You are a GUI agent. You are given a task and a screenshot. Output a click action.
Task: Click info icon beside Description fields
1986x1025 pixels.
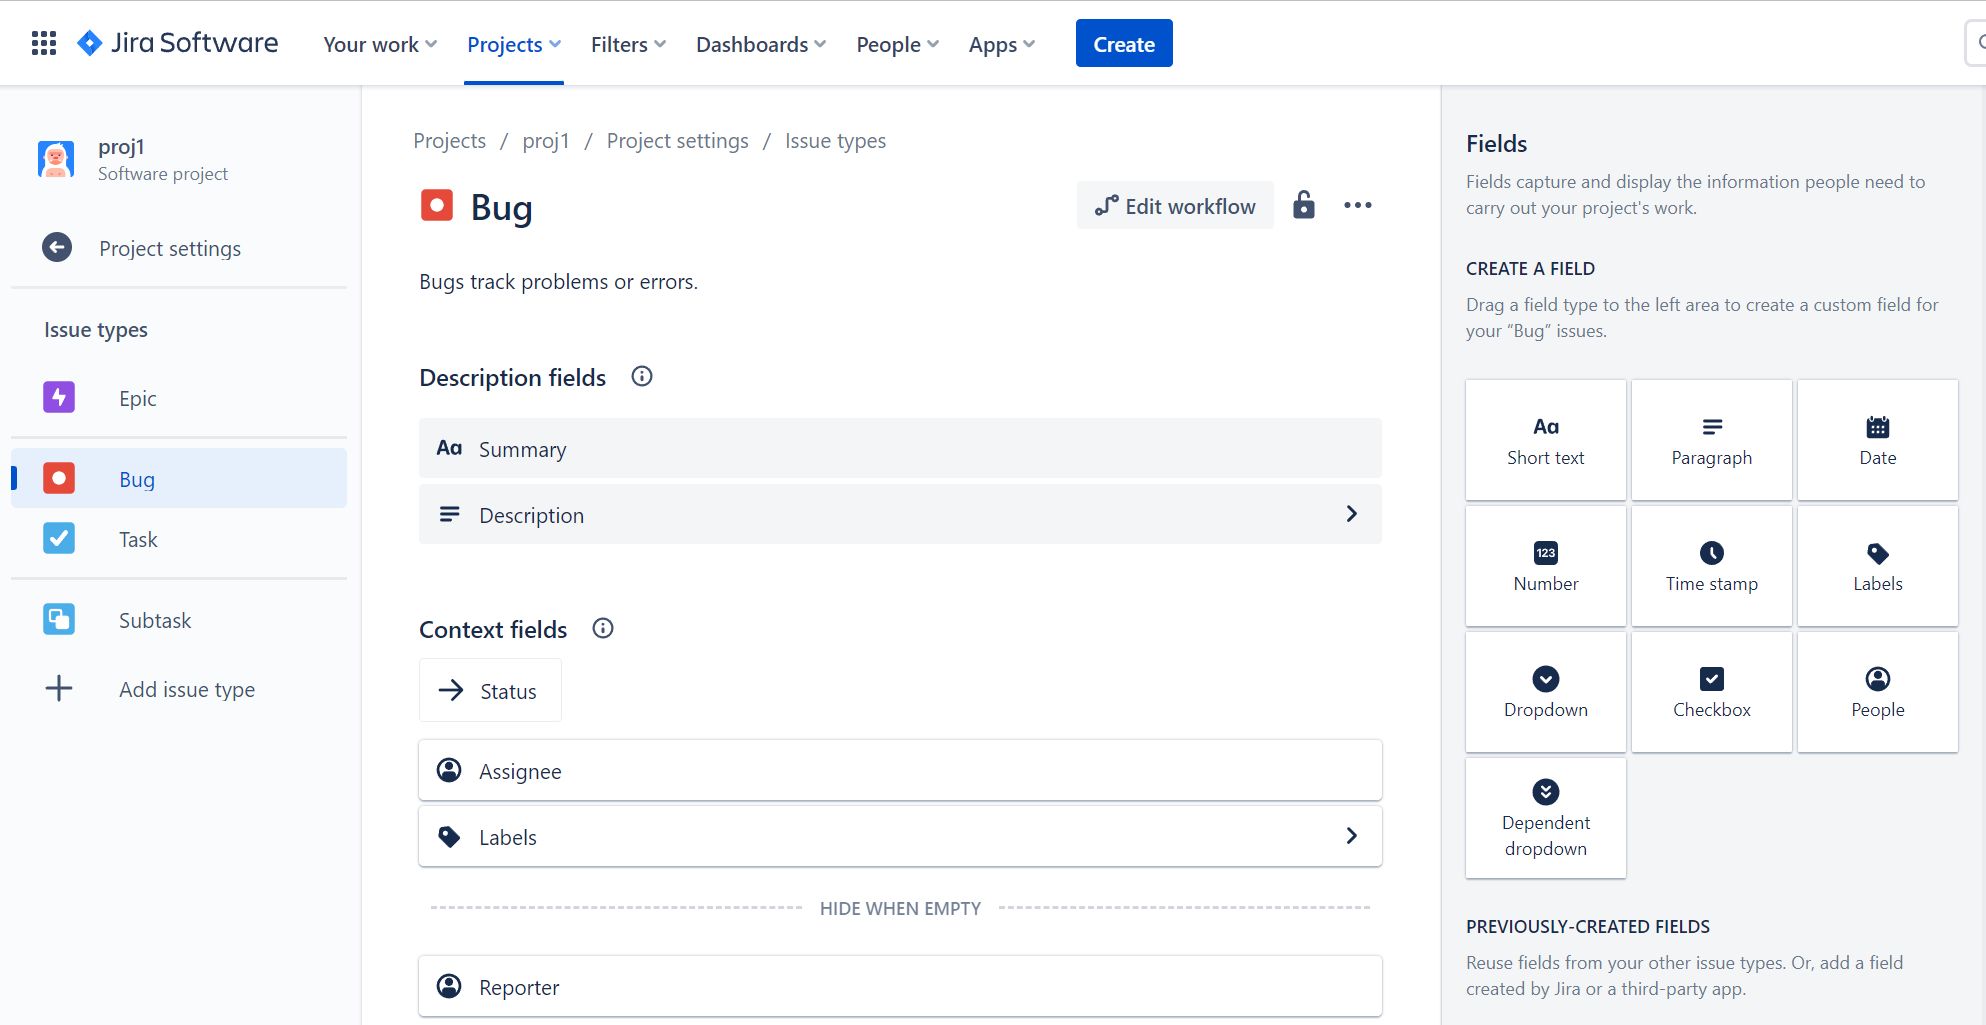tap(642, 376)
